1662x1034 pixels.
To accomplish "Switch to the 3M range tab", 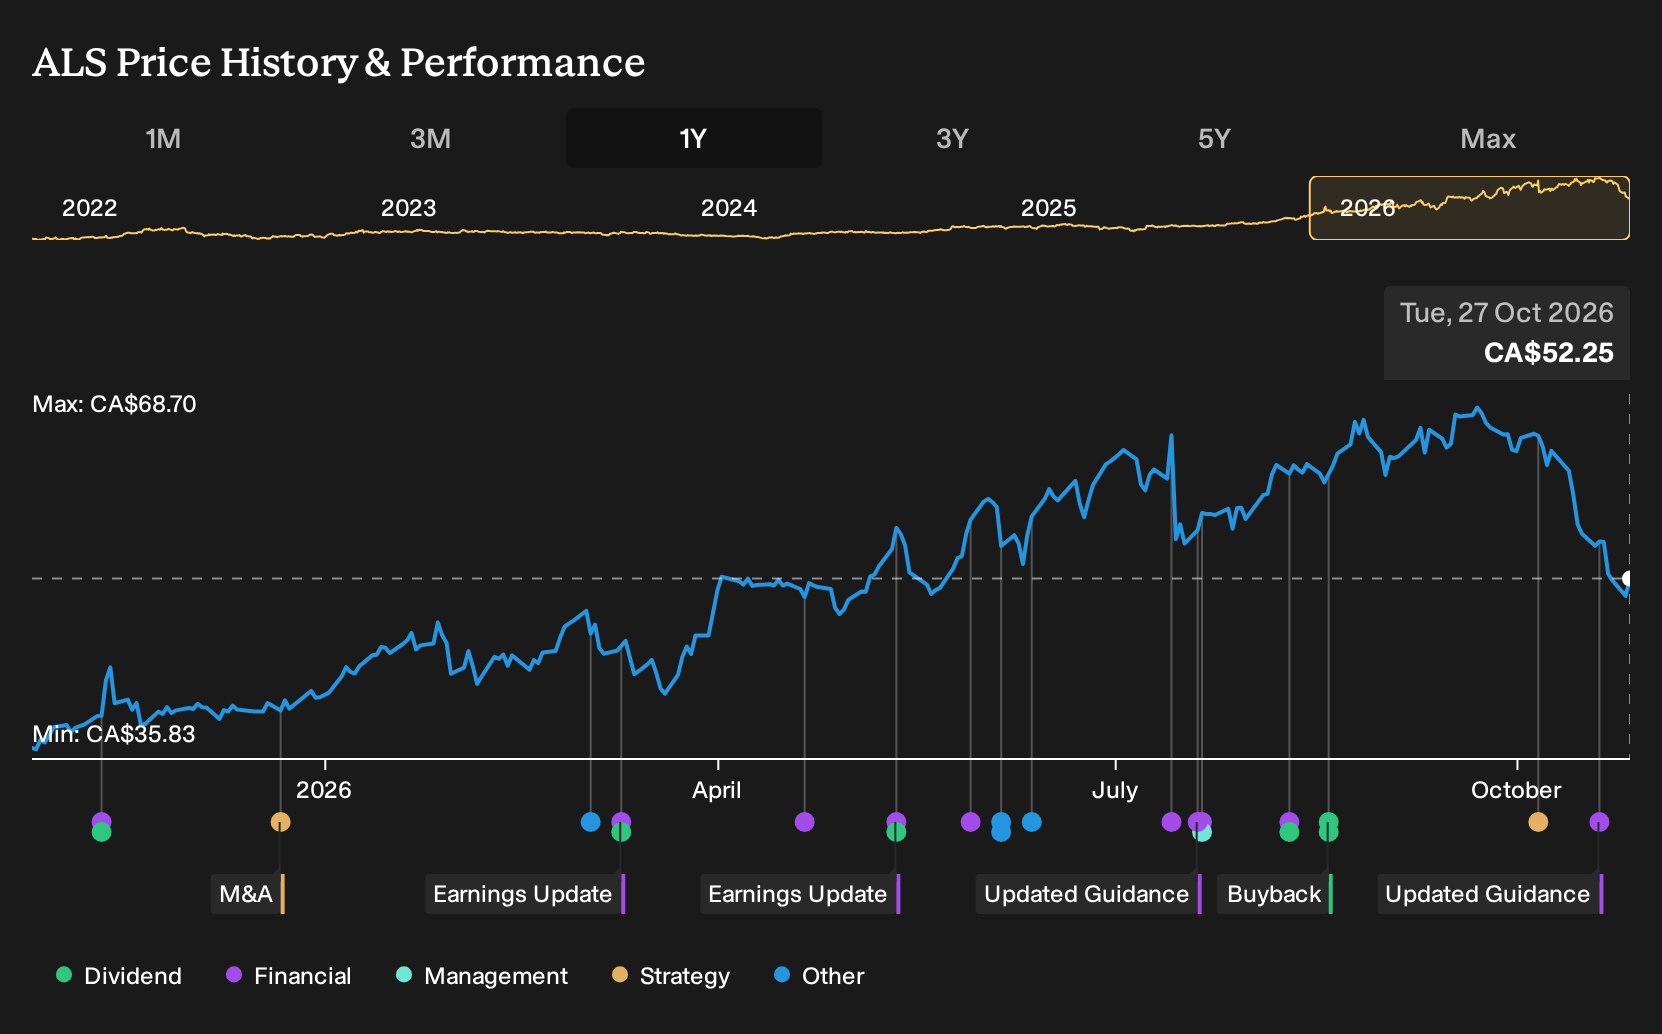I will [x=430, y=138].
